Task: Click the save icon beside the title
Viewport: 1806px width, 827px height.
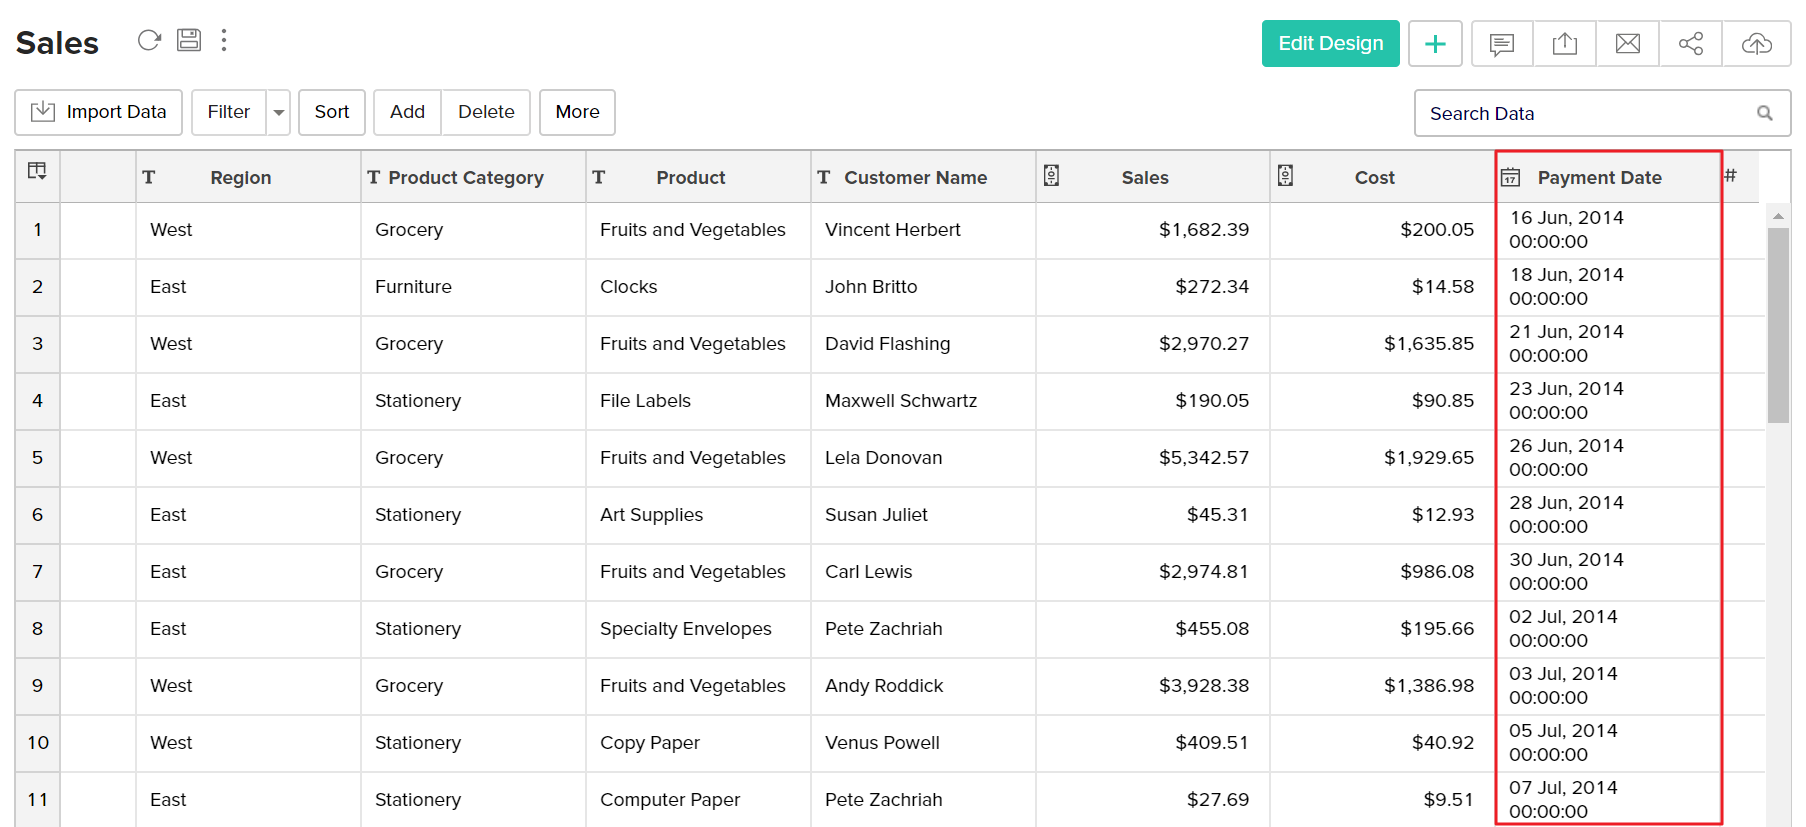Action: [x=189, y=40]
